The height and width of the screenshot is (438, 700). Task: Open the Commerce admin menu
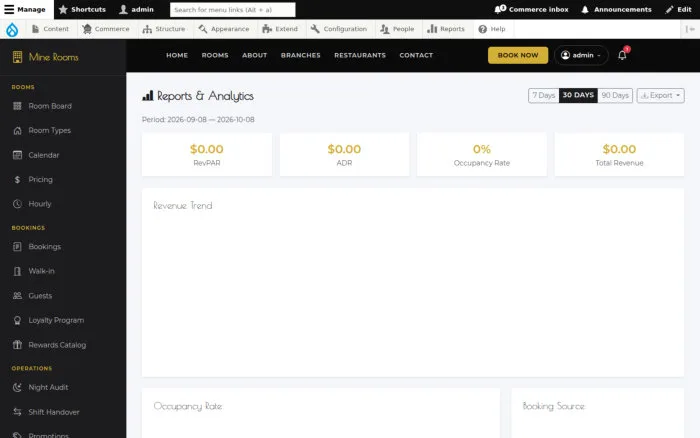[106, 29]
